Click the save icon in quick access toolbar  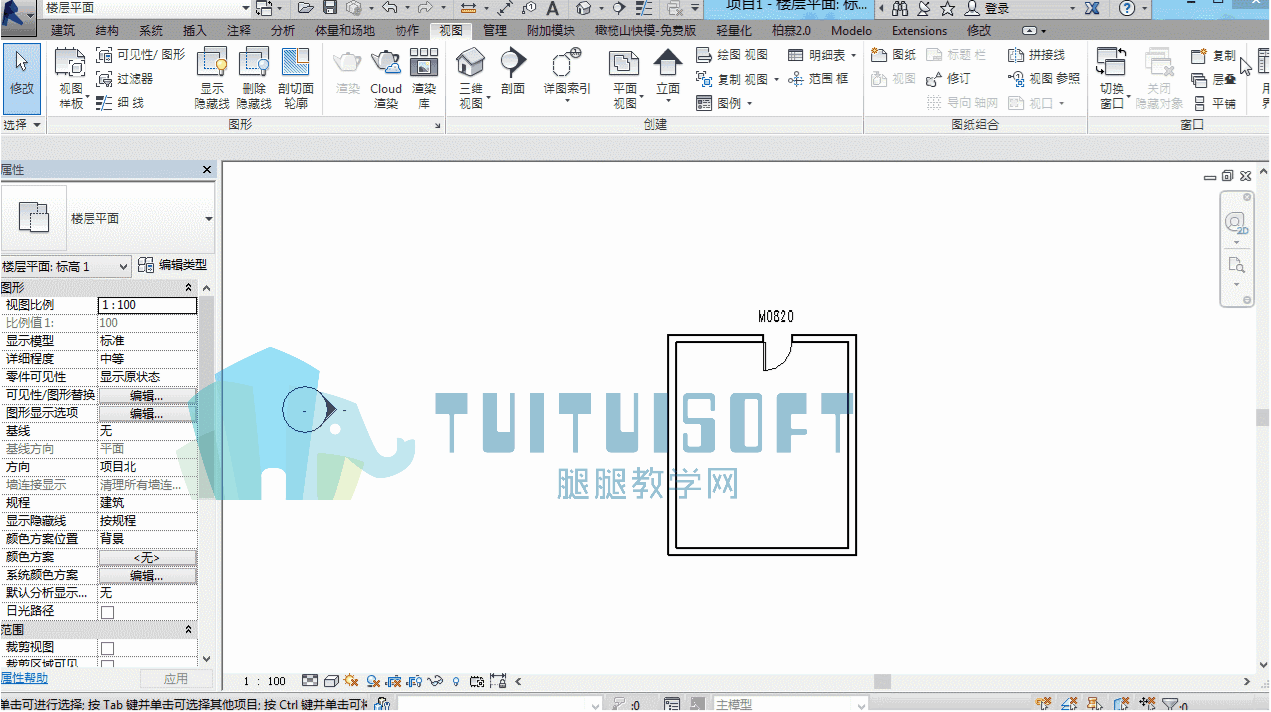click(x=330, y=8)
